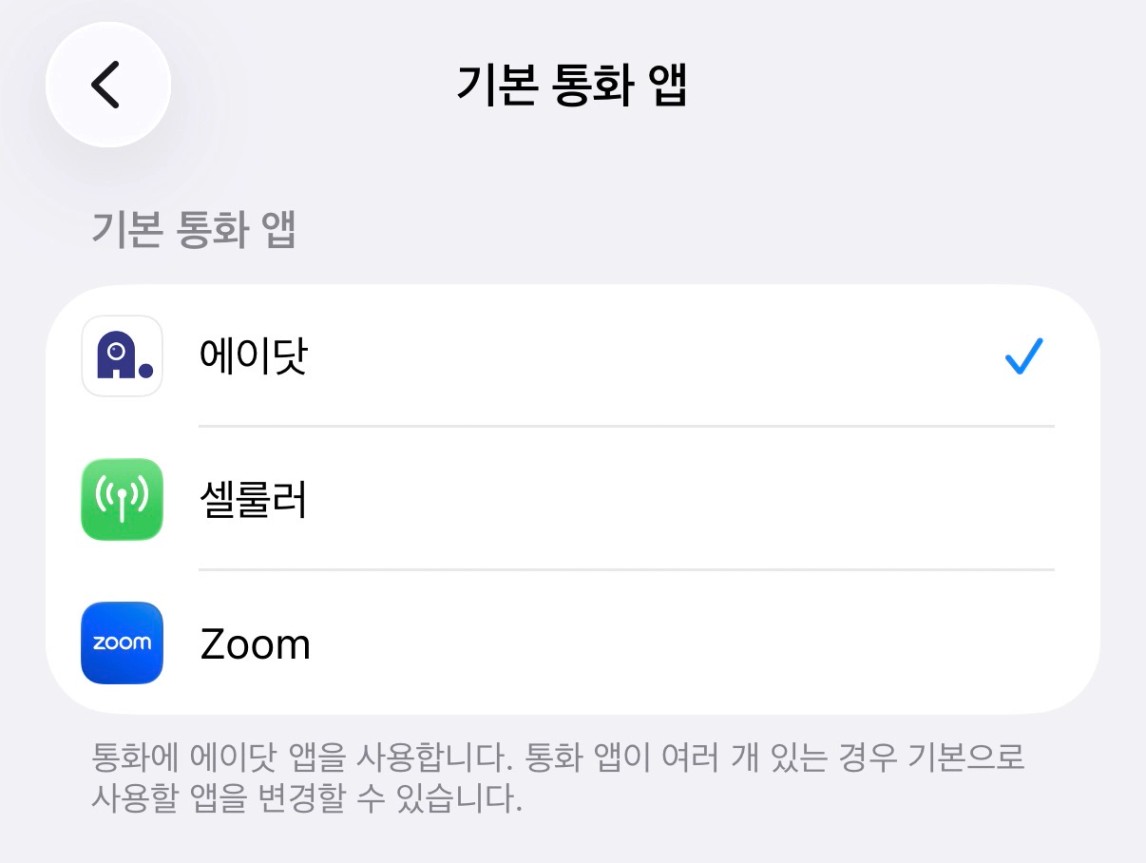The image size is (1146, 863).
Task: Return to previous settings screen
Action: [107, 85]
